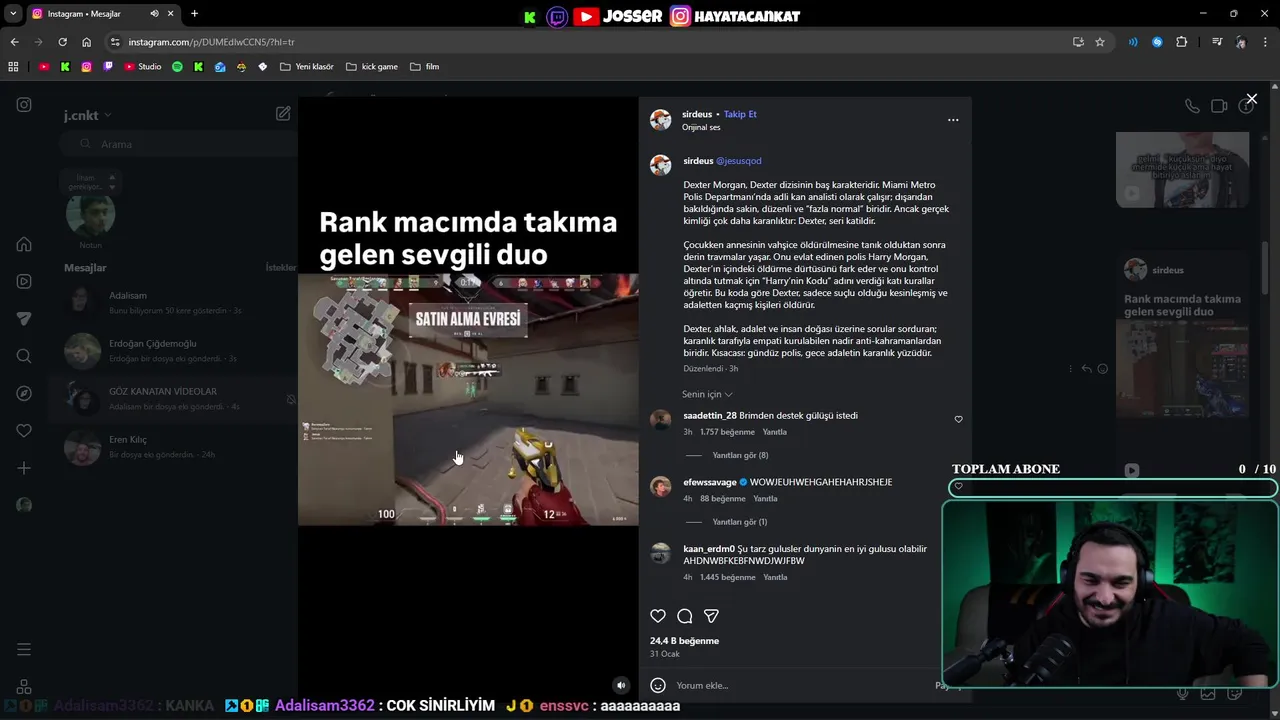Start audio call with phone icon
This screenshot has width=1280, height=720.
pyautogui.click(x=1192, y=106)
